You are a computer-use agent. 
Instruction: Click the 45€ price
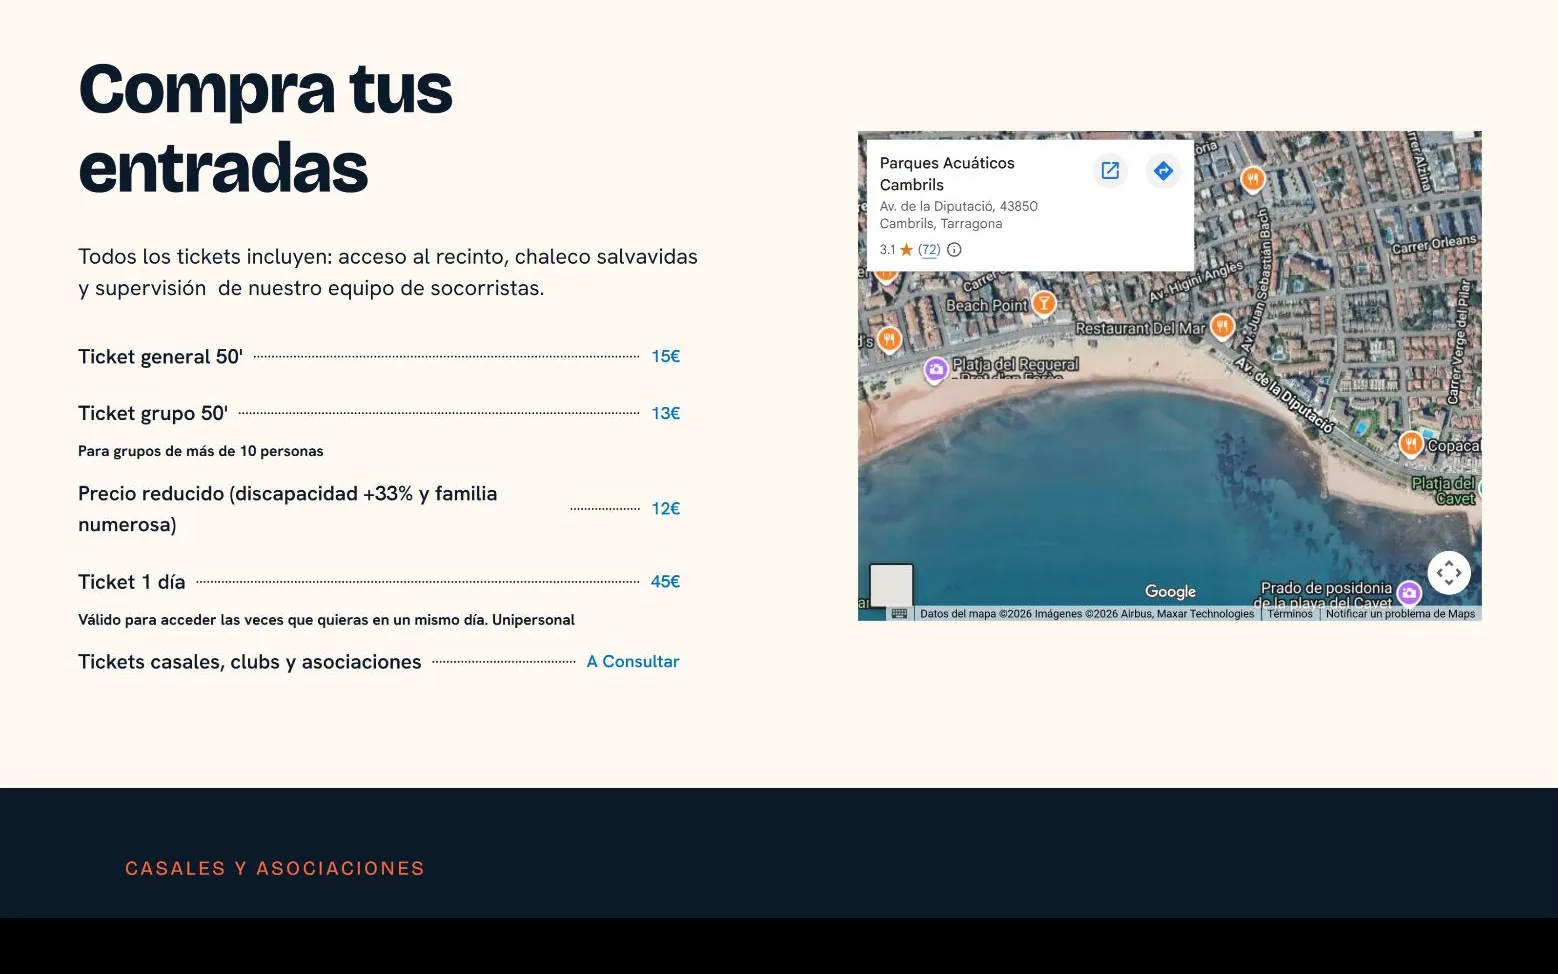click(x=666, y=581)
